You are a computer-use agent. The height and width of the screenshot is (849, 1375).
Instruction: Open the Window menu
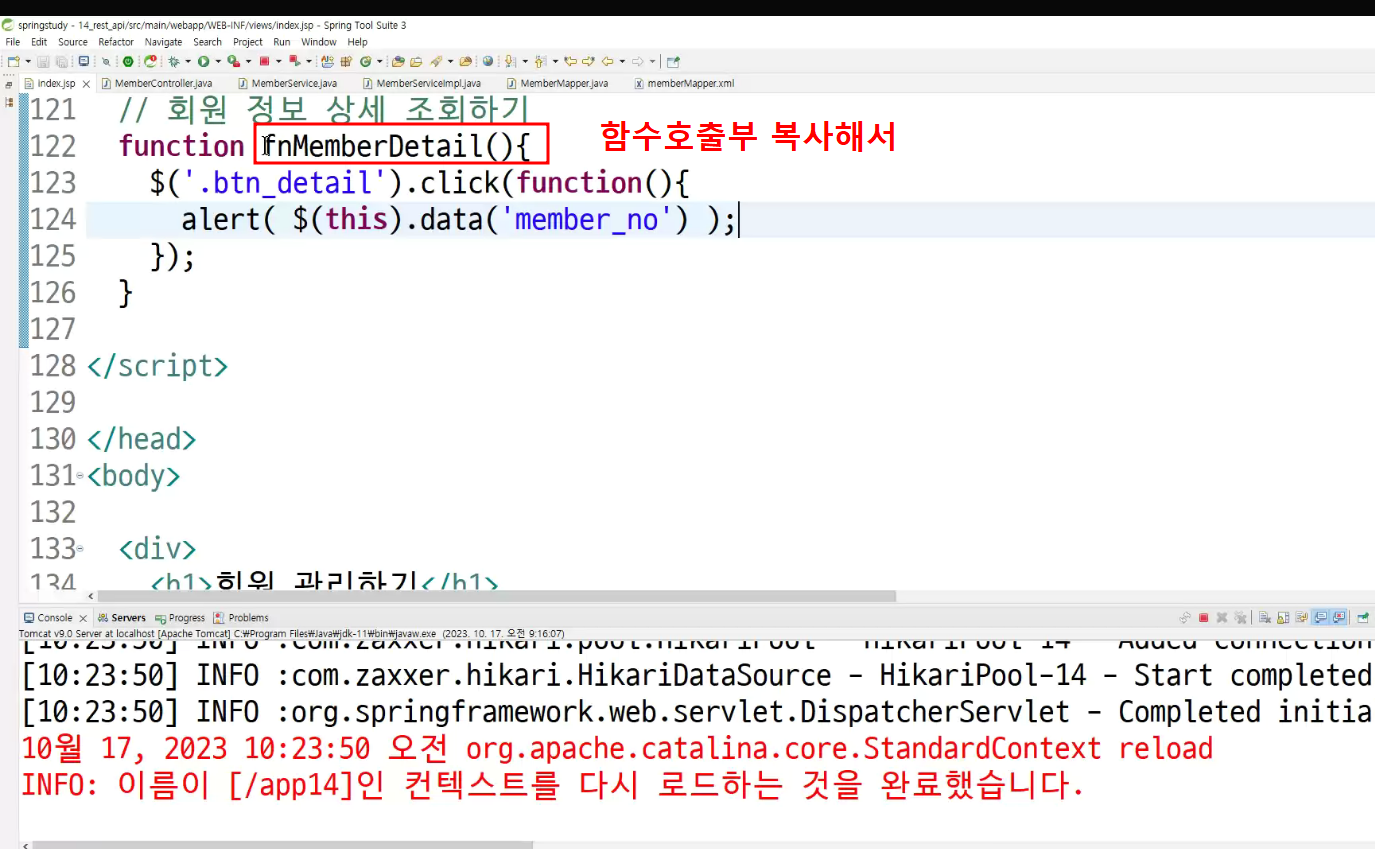tap(319, 42)
